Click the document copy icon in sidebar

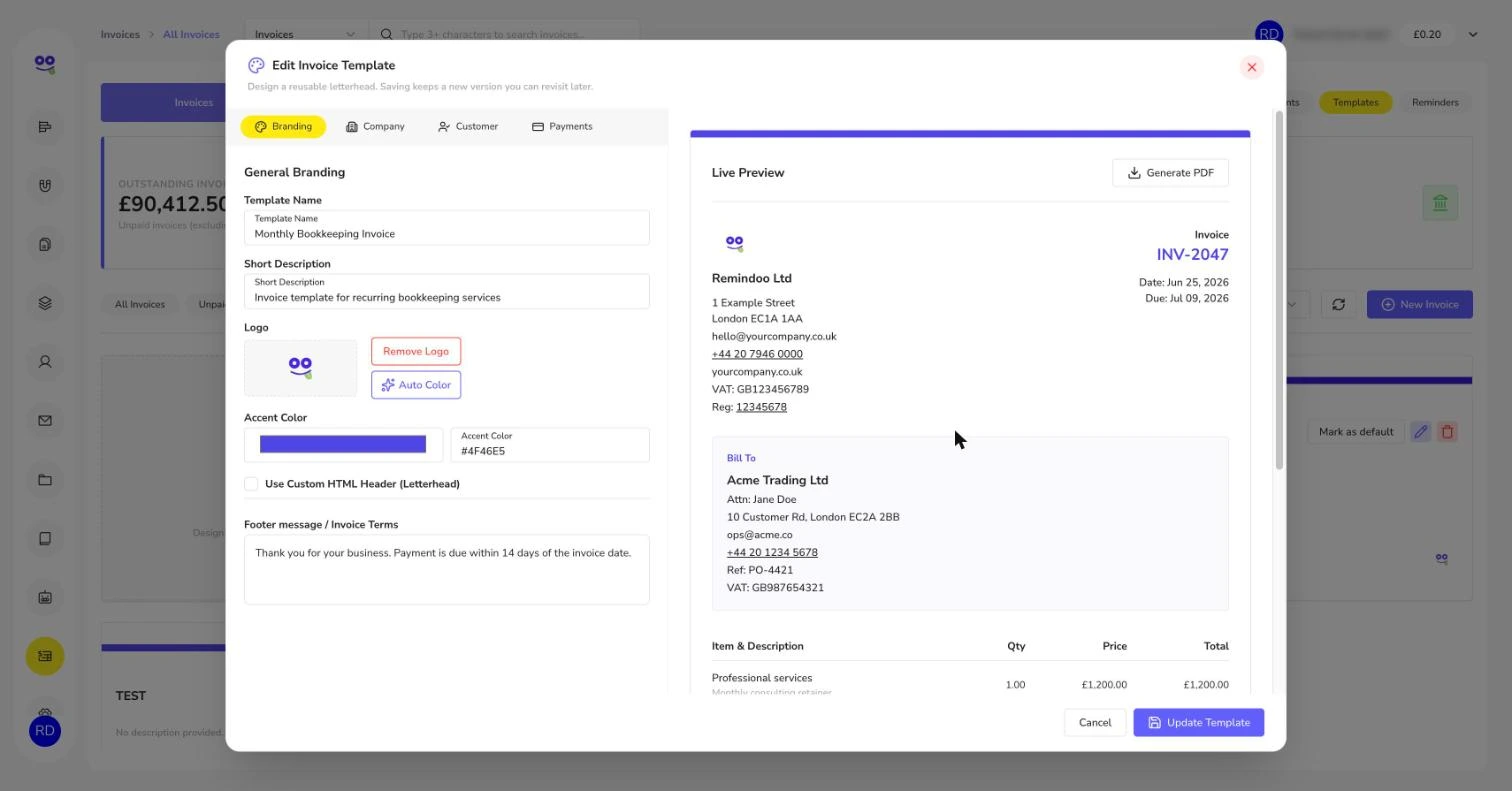45,244
